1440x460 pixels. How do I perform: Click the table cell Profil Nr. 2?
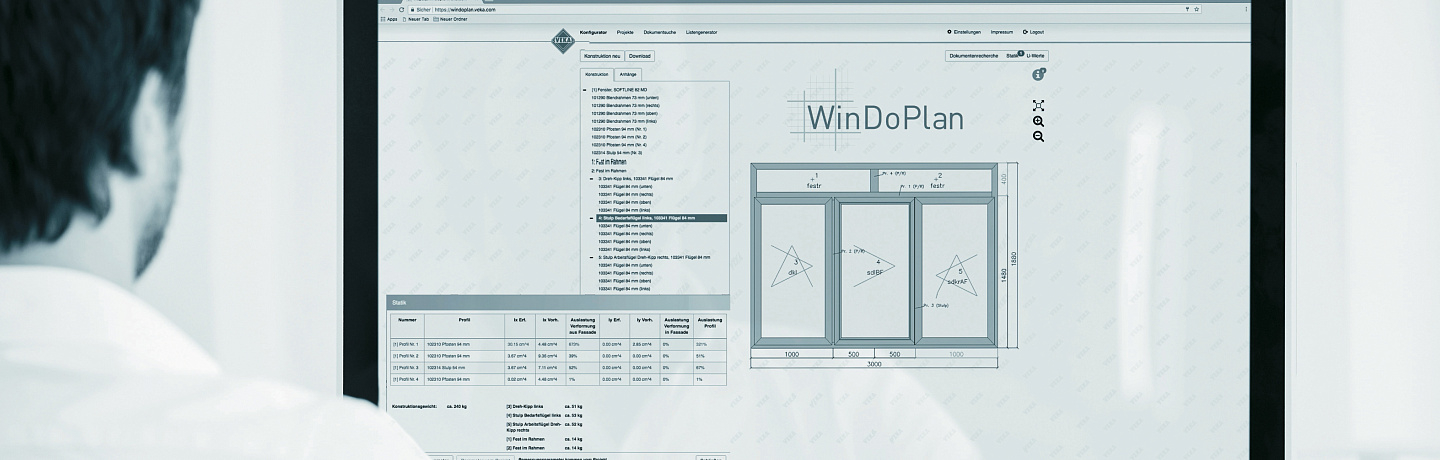click(x=406, y=355)
